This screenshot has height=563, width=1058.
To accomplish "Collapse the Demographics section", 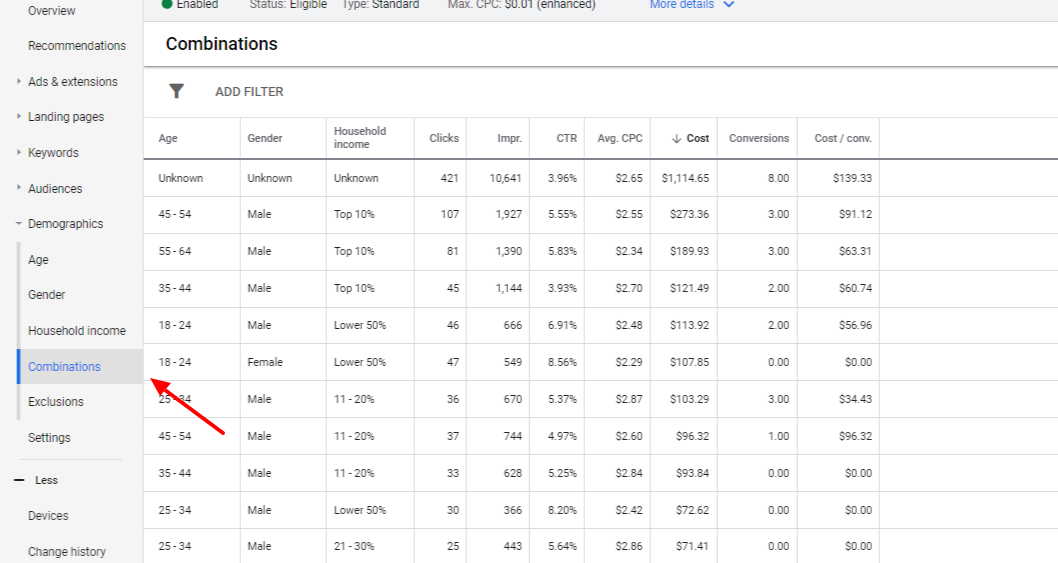I will click(x=19, y=224).
